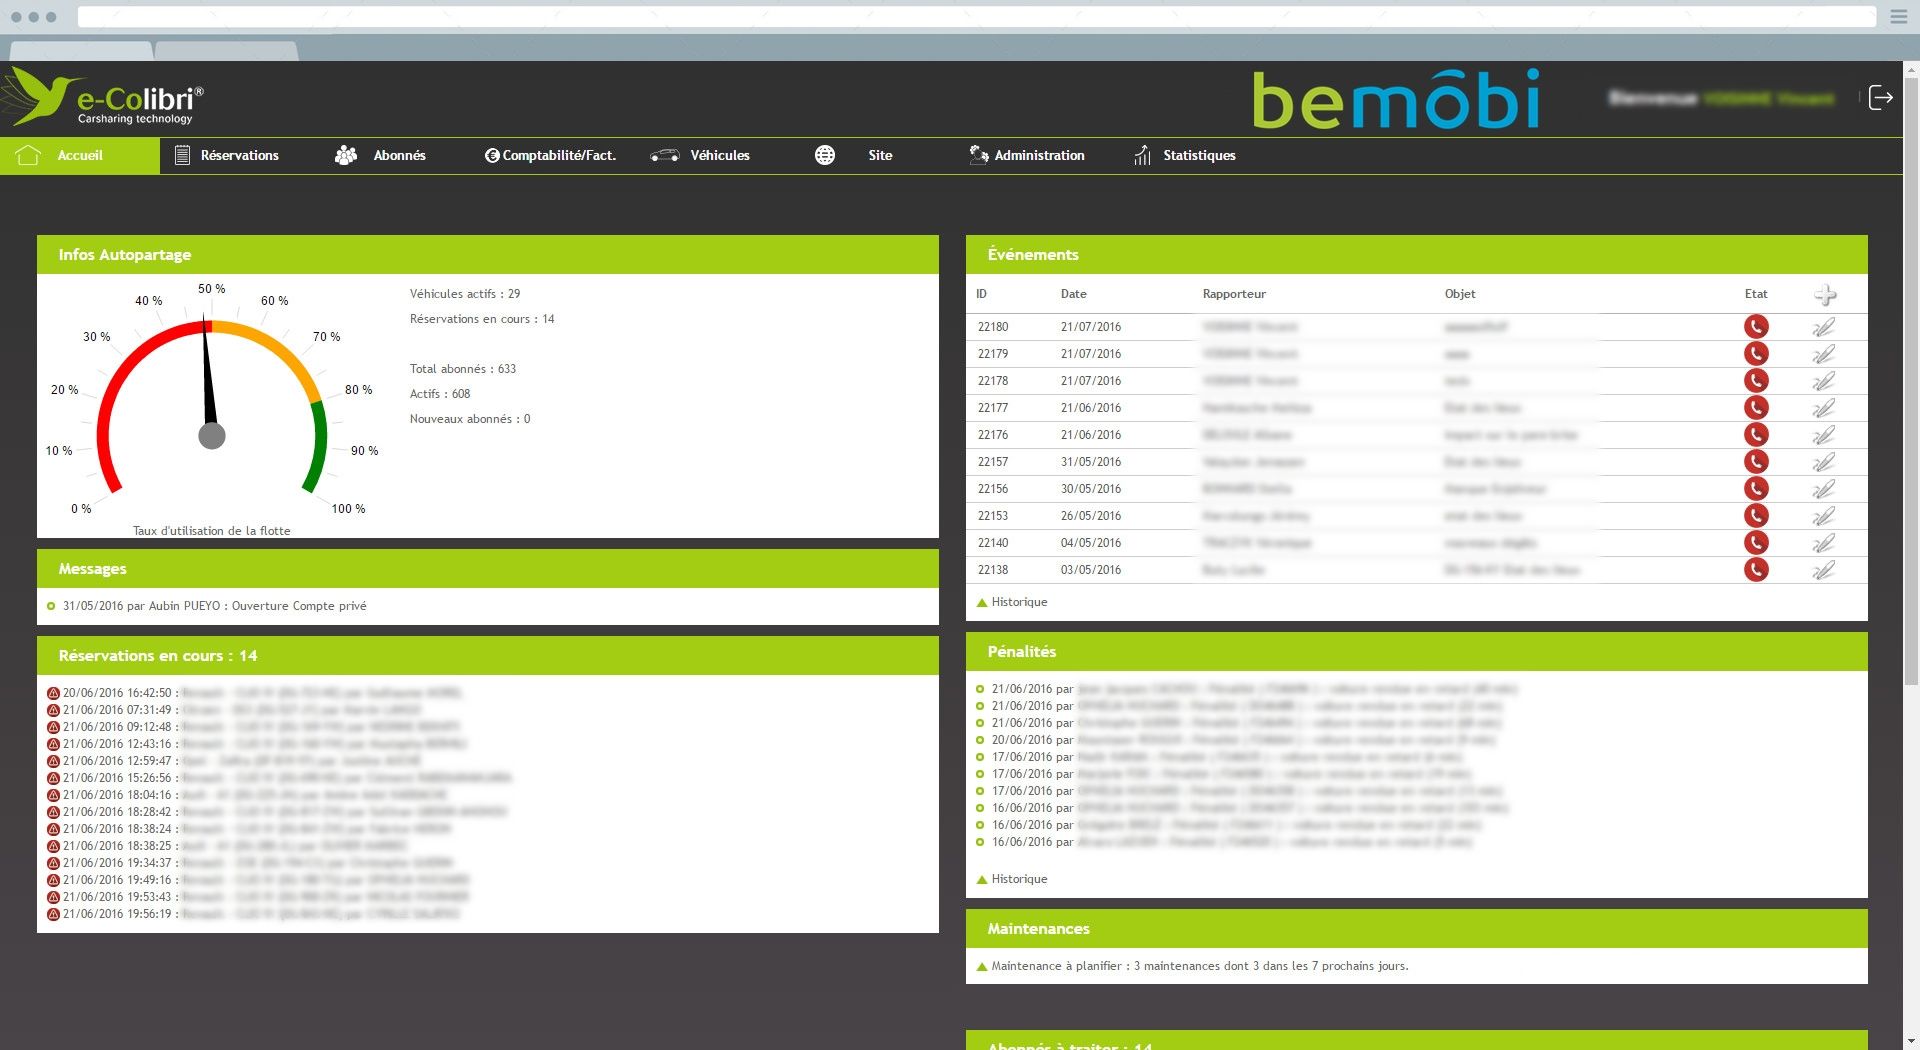
Task: Edit event 22179 with pencil icon
Action: tap(1824, 354)
